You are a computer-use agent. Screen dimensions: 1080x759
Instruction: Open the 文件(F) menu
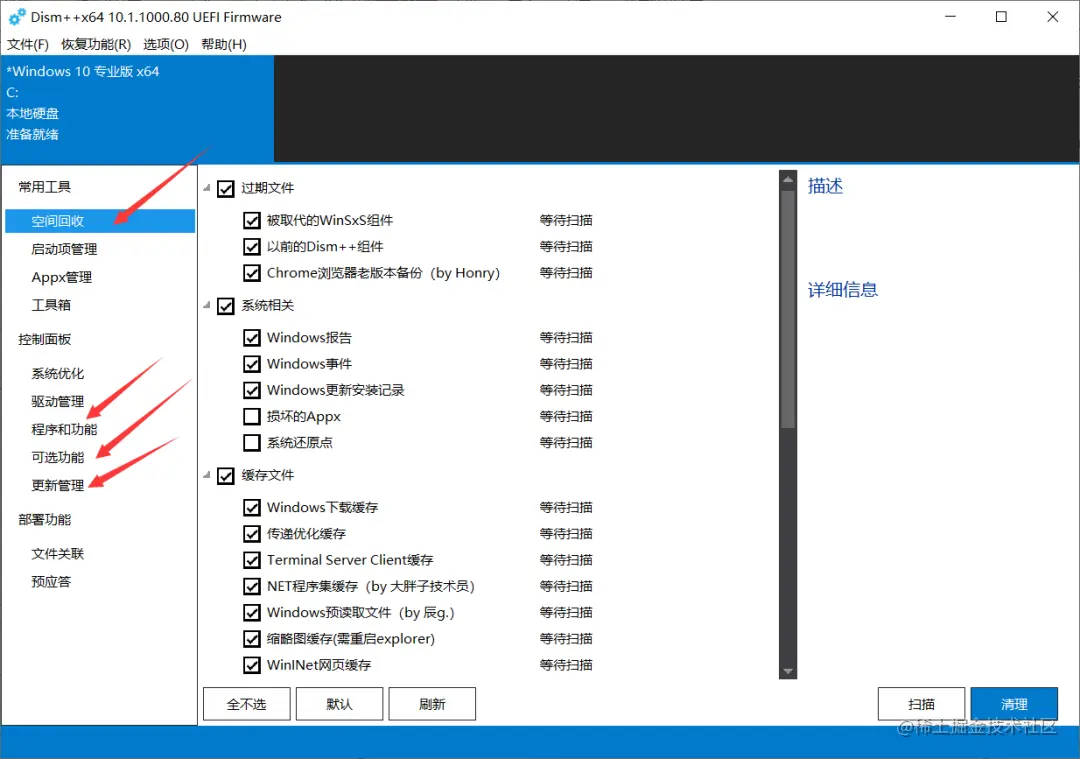point(28,44)
